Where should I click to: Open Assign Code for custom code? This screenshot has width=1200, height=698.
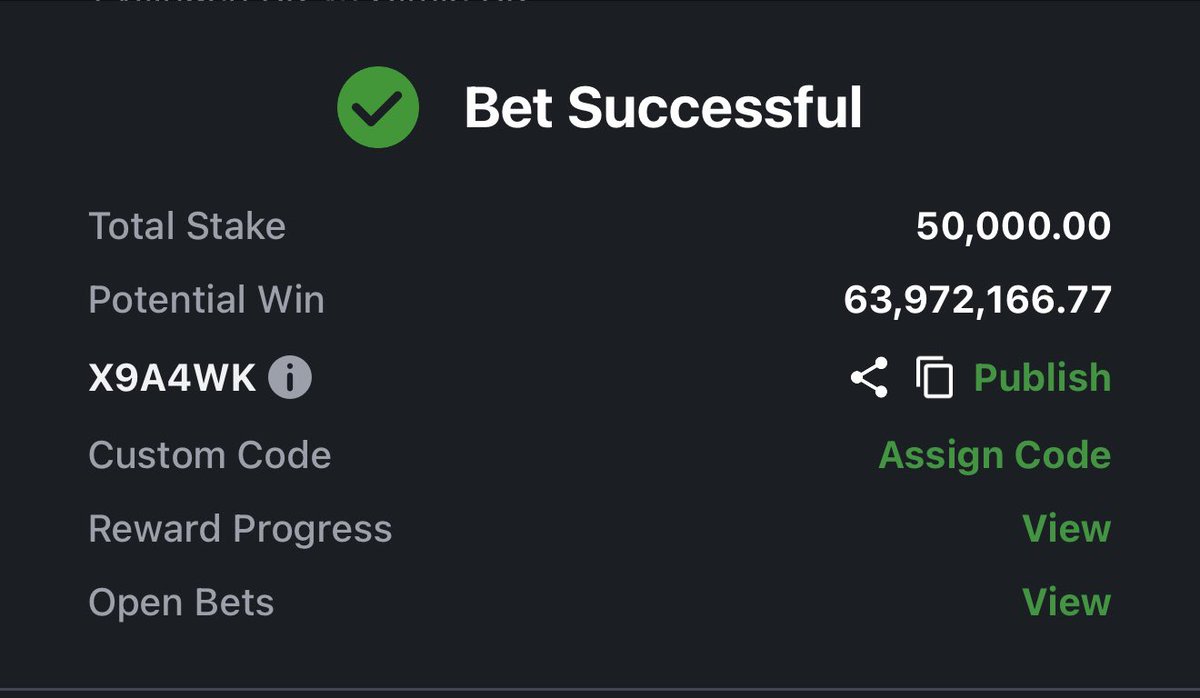point(994,455)
